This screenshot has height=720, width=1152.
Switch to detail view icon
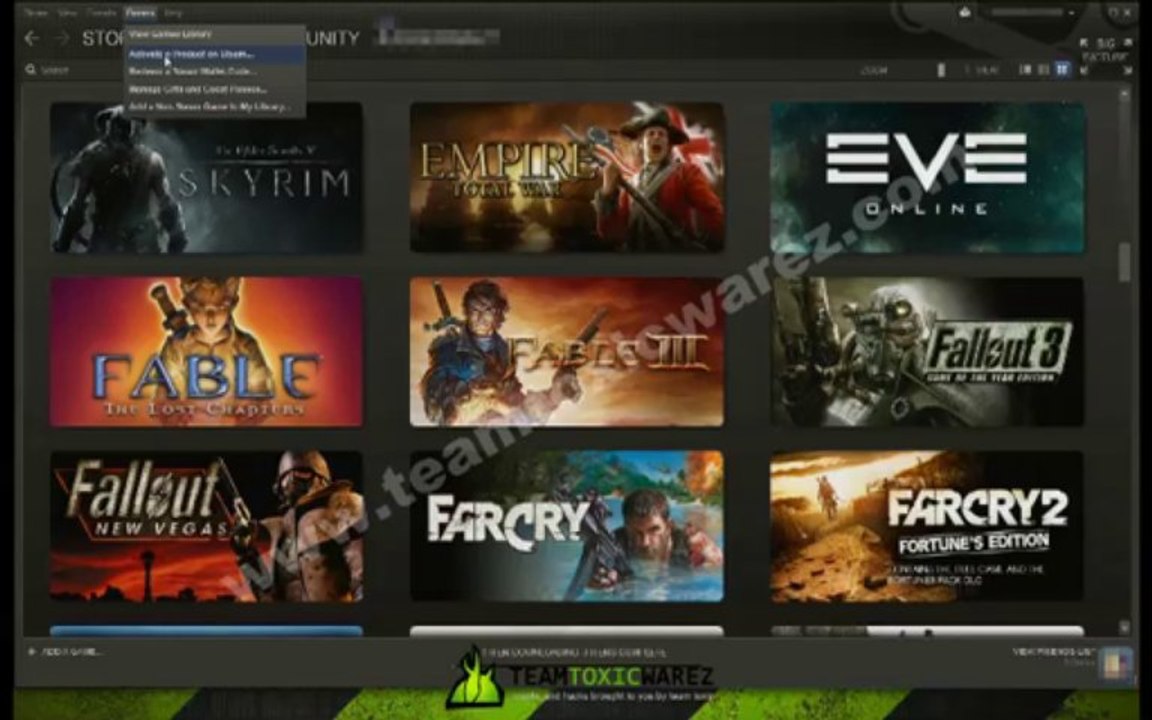[x=1026, y=69]
